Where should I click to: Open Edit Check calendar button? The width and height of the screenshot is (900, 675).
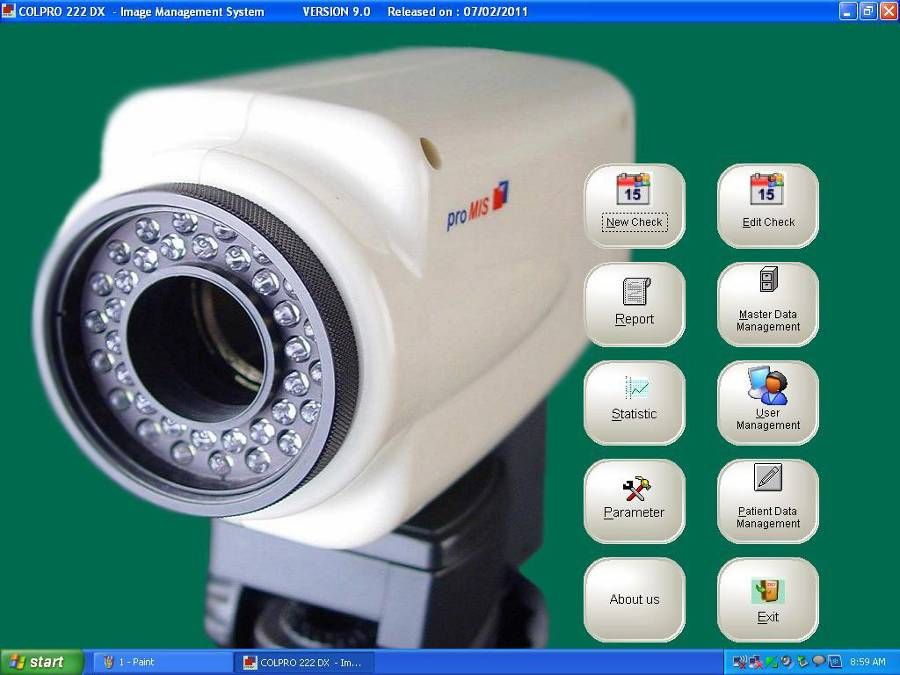768,205
